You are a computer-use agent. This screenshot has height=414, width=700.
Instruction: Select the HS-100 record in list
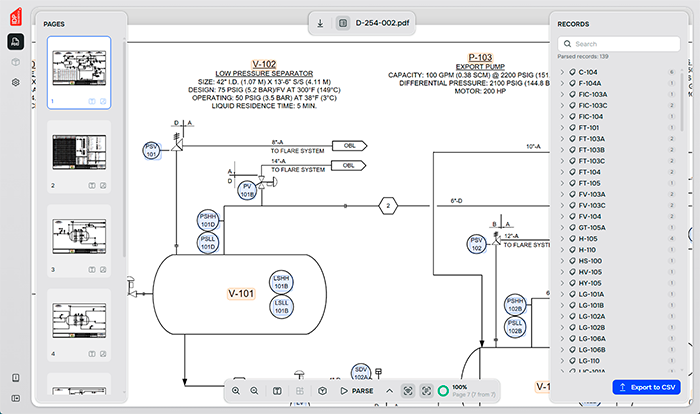pos(589,260)
